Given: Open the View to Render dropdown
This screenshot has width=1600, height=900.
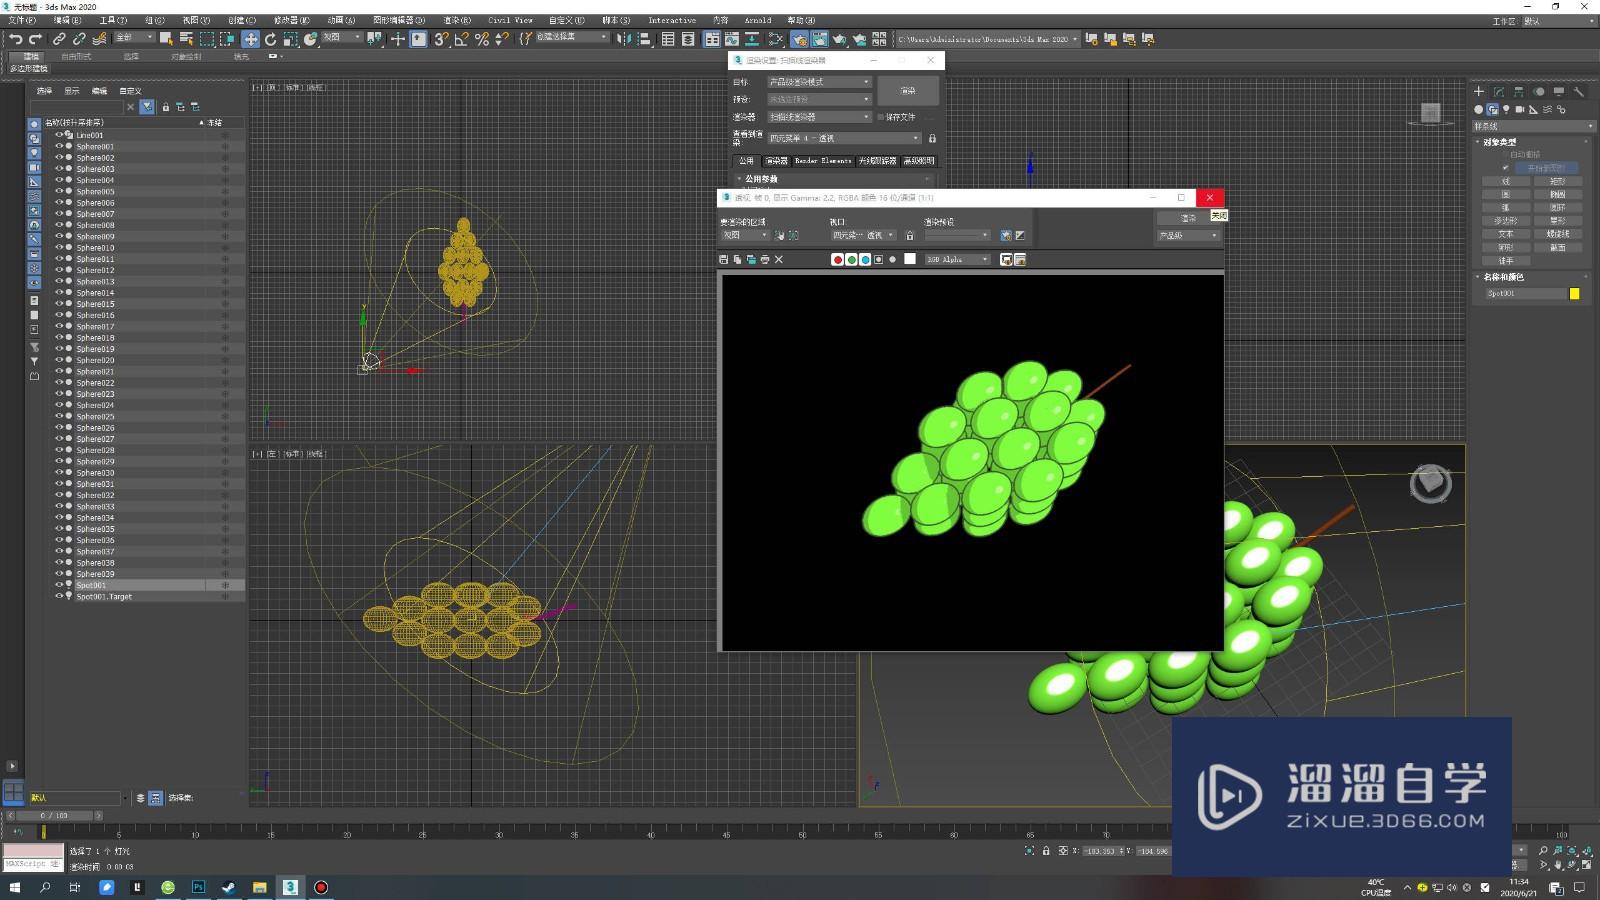Looking at the screenshot, I should [844, 138].
